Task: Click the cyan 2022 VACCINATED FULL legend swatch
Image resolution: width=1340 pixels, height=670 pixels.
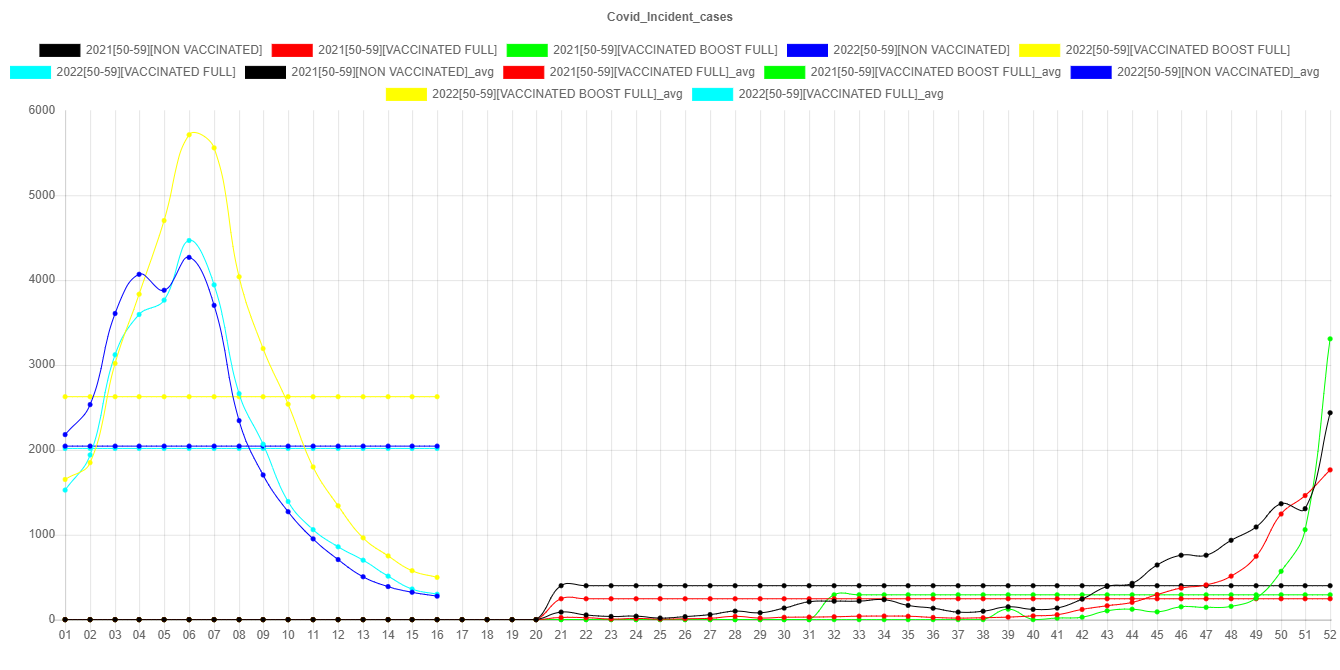Action: coord(30,72)
